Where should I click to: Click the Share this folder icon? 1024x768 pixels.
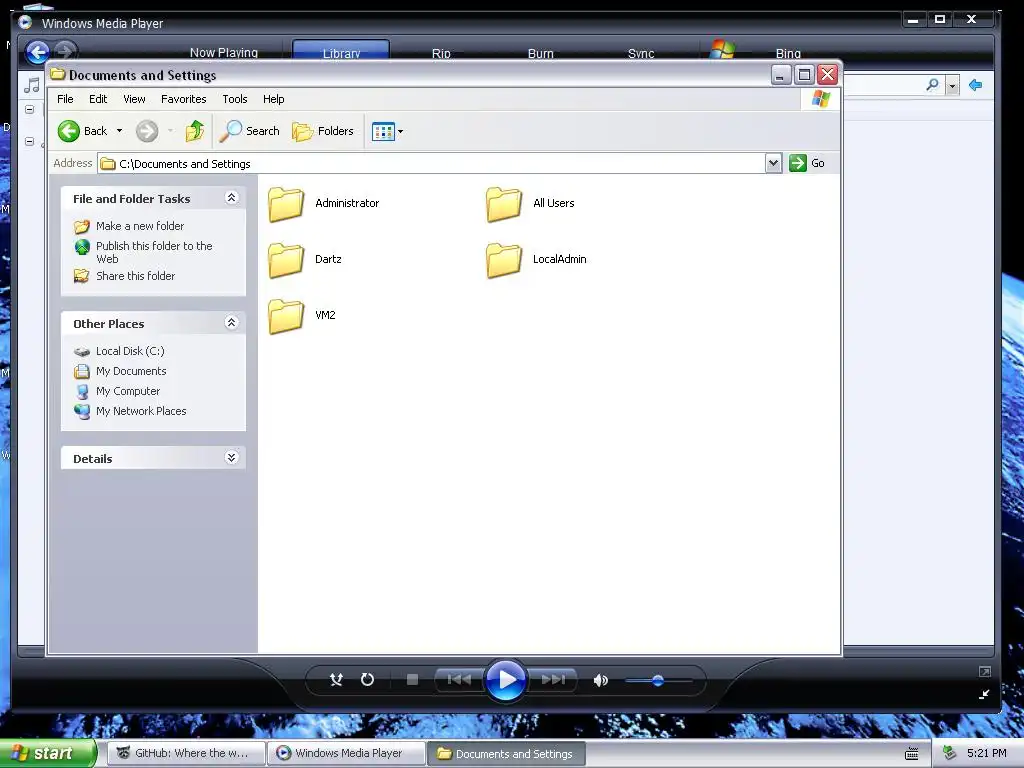point(82,276)
